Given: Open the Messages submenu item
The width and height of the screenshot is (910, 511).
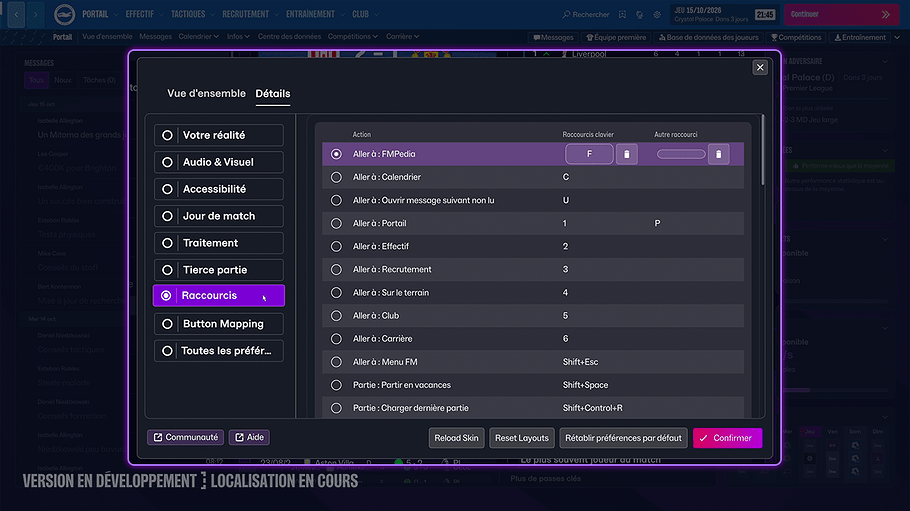Looking at the screenshot, I should point(156,37).
